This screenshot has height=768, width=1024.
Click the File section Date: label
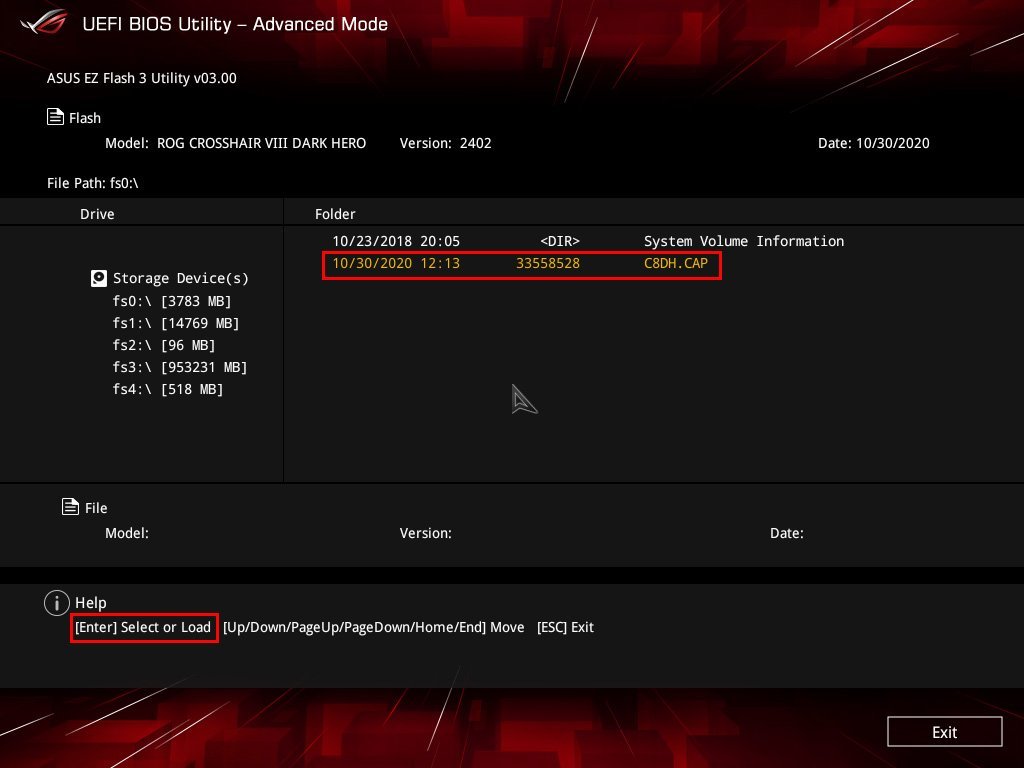click(786, 533)
